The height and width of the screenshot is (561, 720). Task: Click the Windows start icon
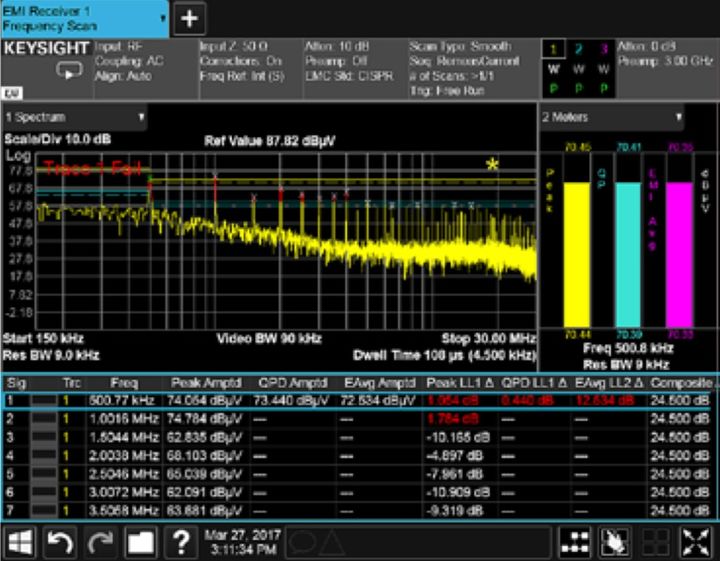tap(21, 541)
